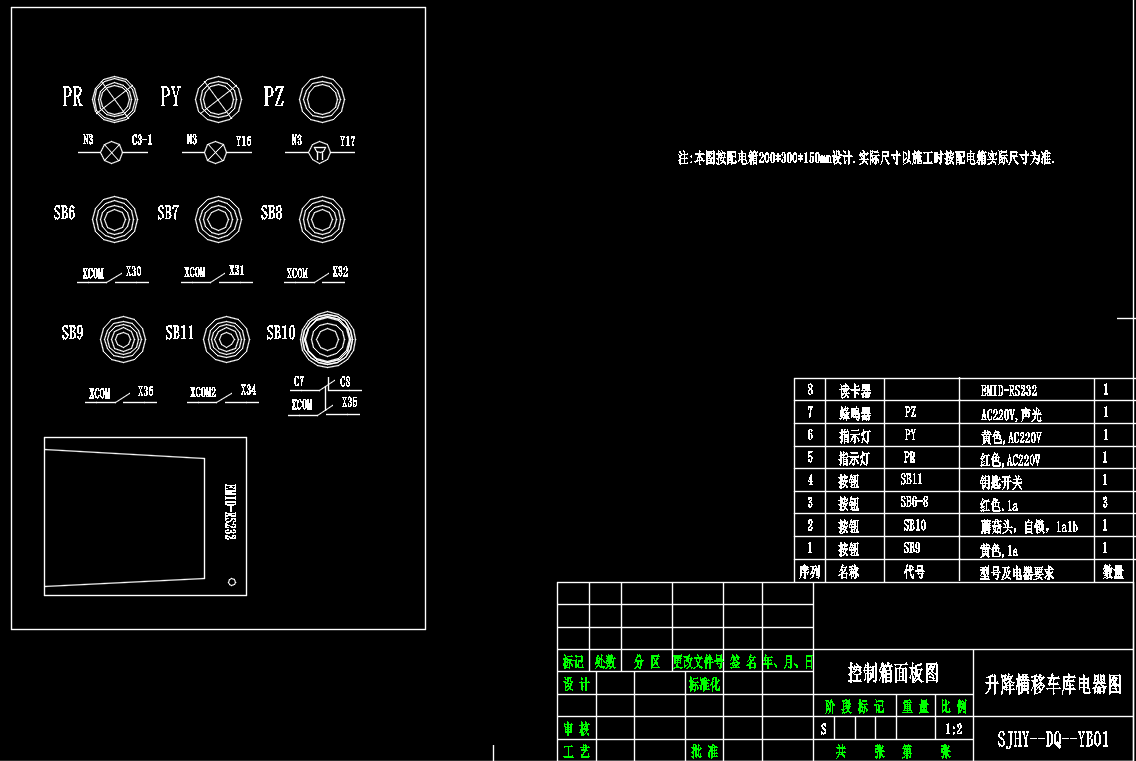Select the small circle on card reader
Image resolution: width=1136 pixels, height=761 pixels.
click(x=232, y=581)
